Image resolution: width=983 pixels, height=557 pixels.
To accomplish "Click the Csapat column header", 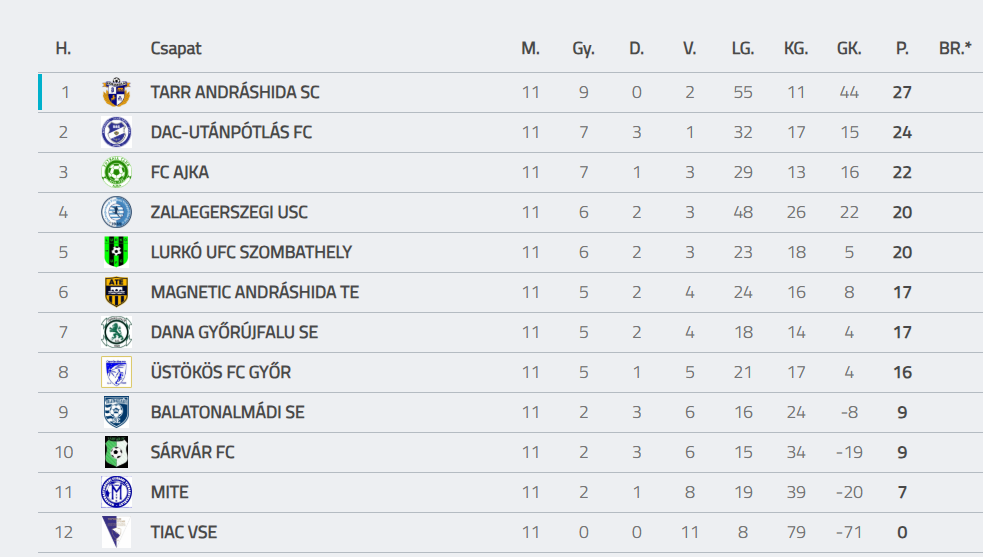I will [176, 48].
